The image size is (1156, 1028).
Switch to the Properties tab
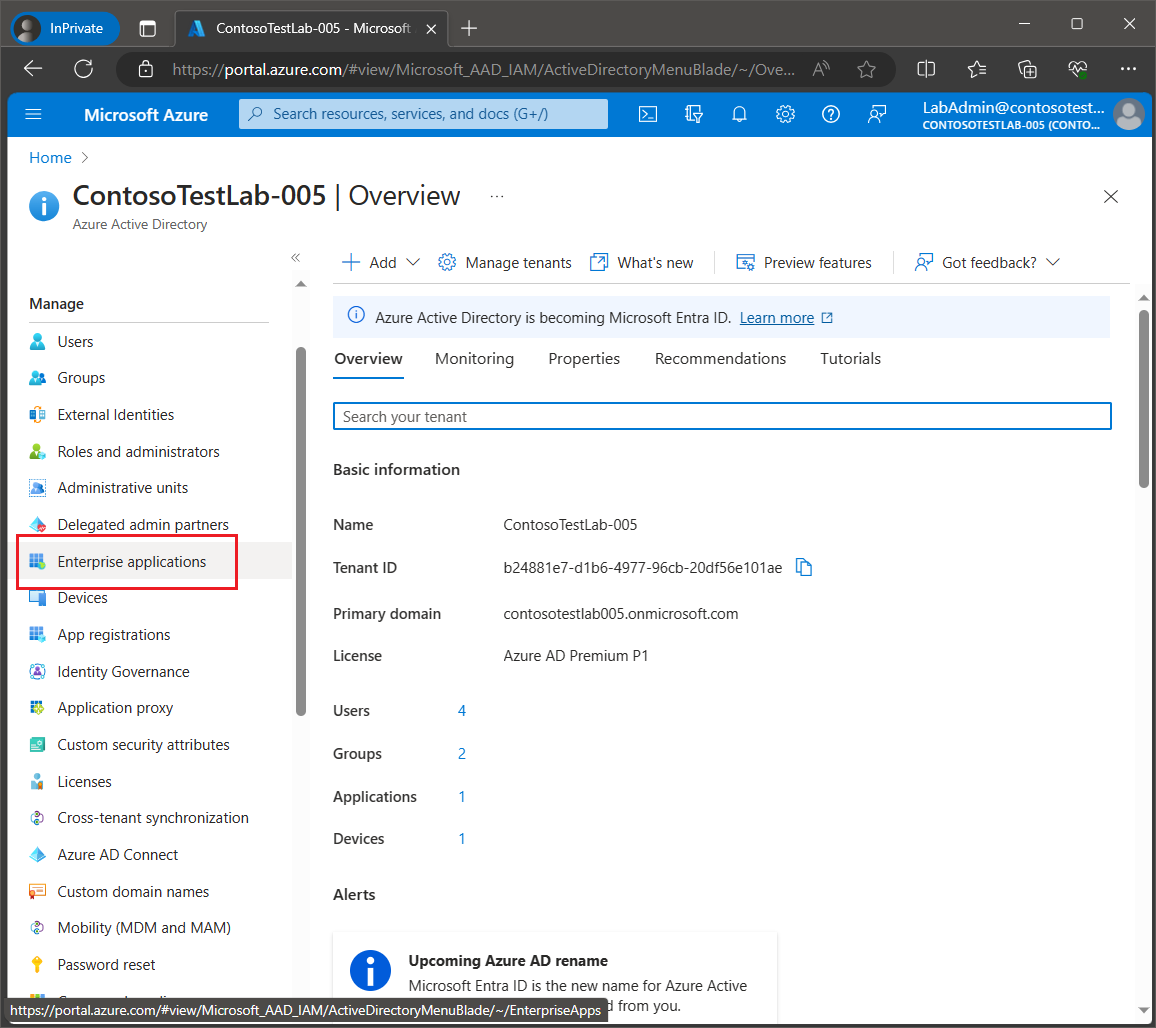click(x=584, y=359)
